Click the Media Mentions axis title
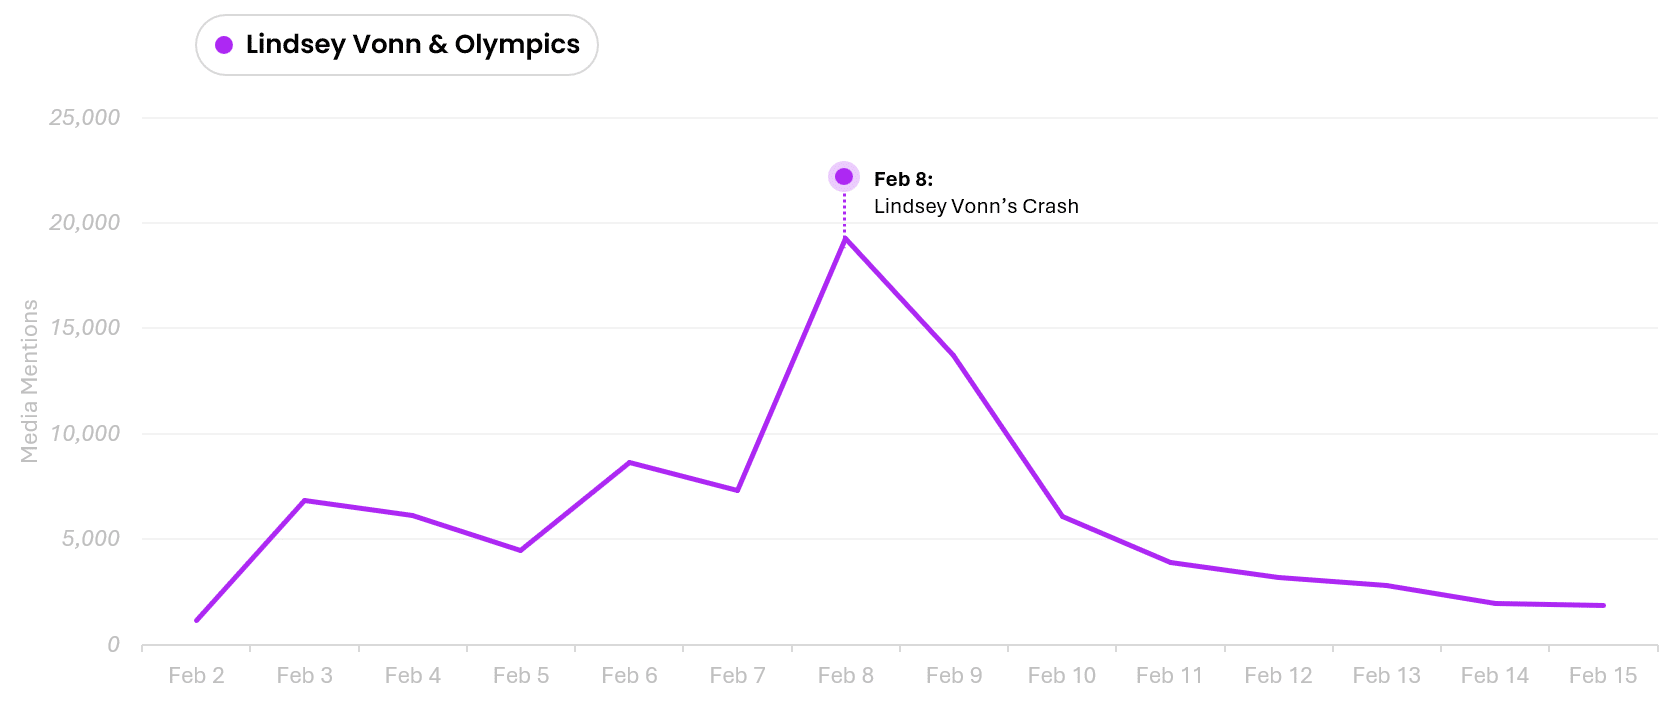 pos(30,381)
